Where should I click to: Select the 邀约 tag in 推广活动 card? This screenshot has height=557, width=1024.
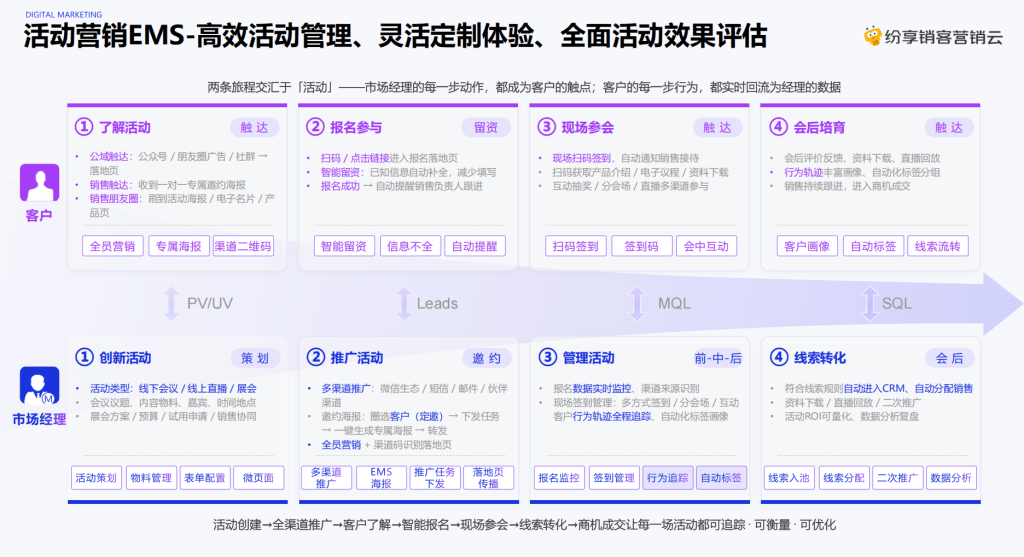tap(487, 358)
